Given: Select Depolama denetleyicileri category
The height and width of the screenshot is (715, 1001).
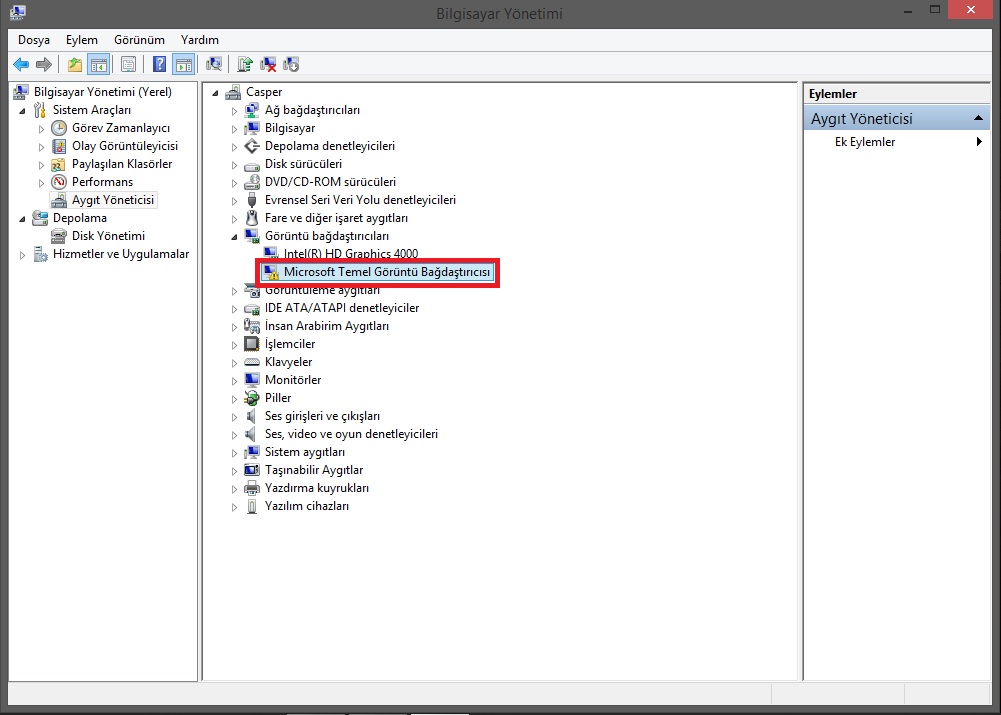Looking at the screenshot, I should (329, 146).
